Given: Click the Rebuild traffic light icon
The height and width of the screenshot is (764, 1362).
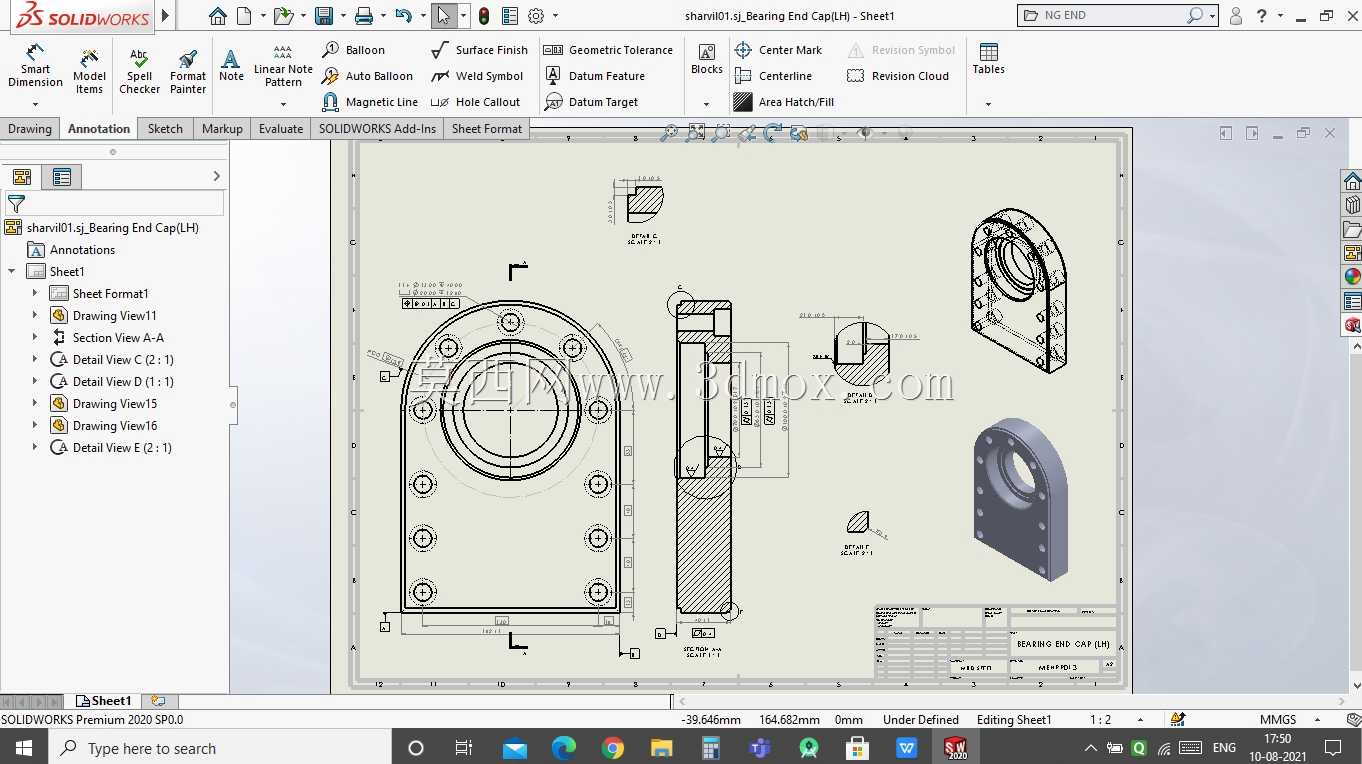Looking at the screenshot, I should tap(484, 16).
